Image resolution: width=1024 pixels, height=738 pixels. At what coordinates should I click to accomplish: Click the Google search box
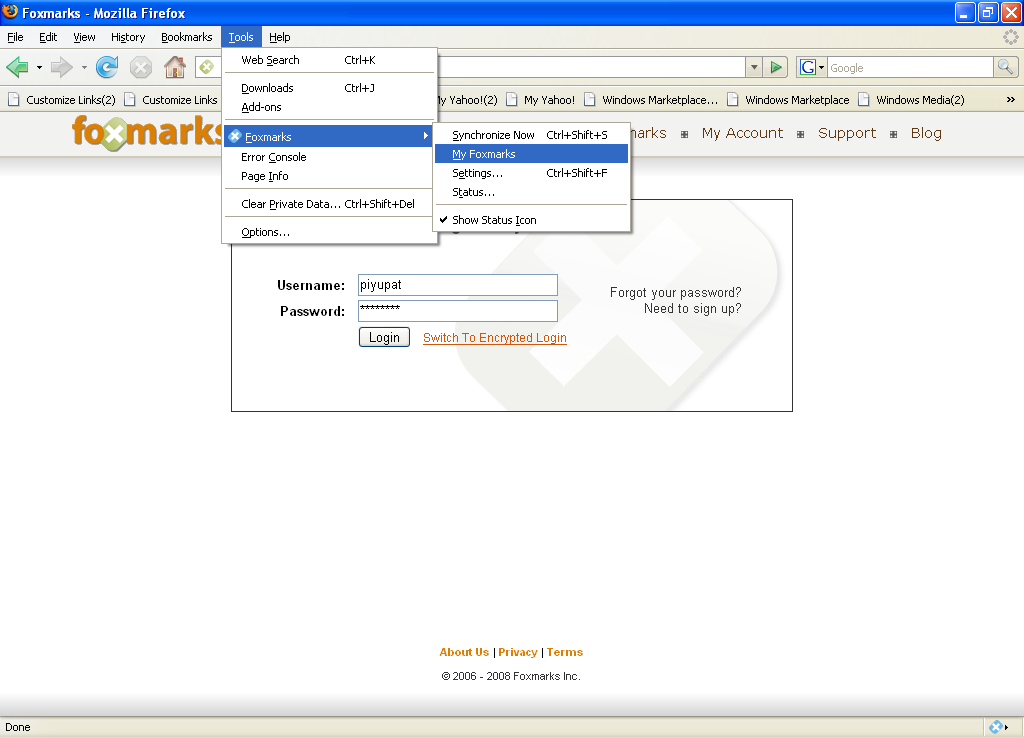(x=910, y=67)
